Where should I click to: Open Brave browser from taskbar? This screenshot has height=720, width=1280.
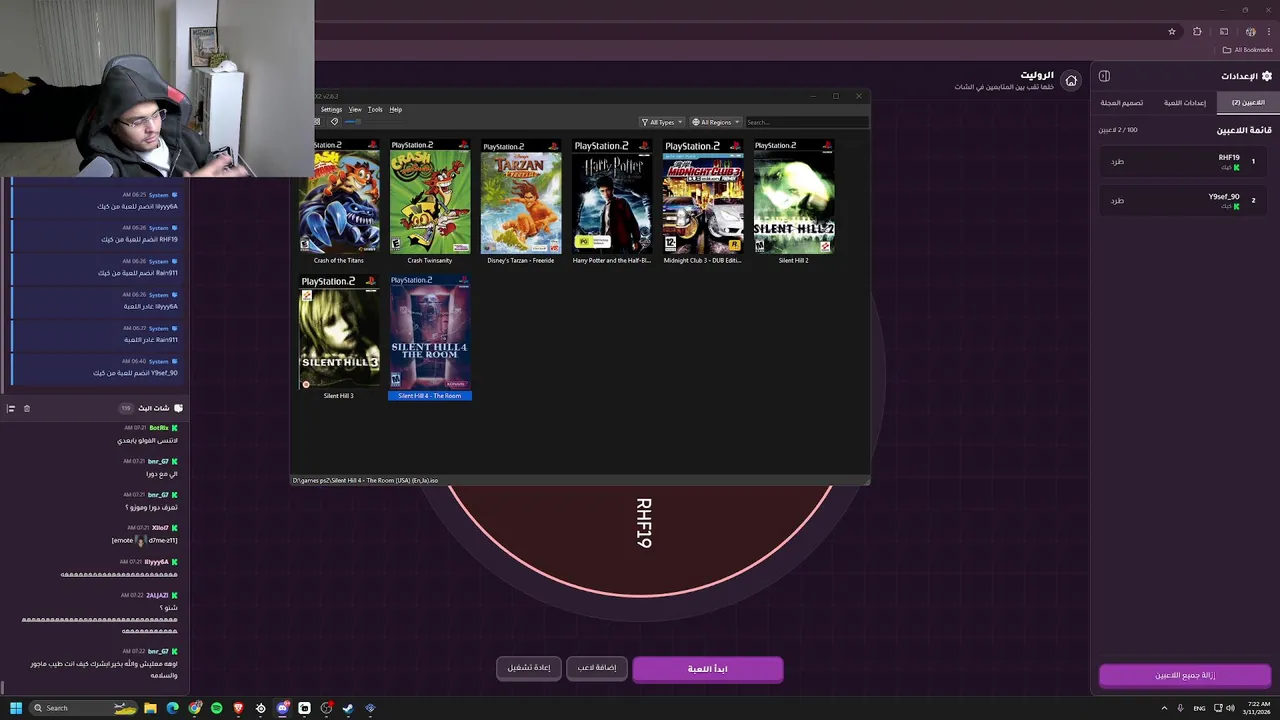tap(238, 708)
